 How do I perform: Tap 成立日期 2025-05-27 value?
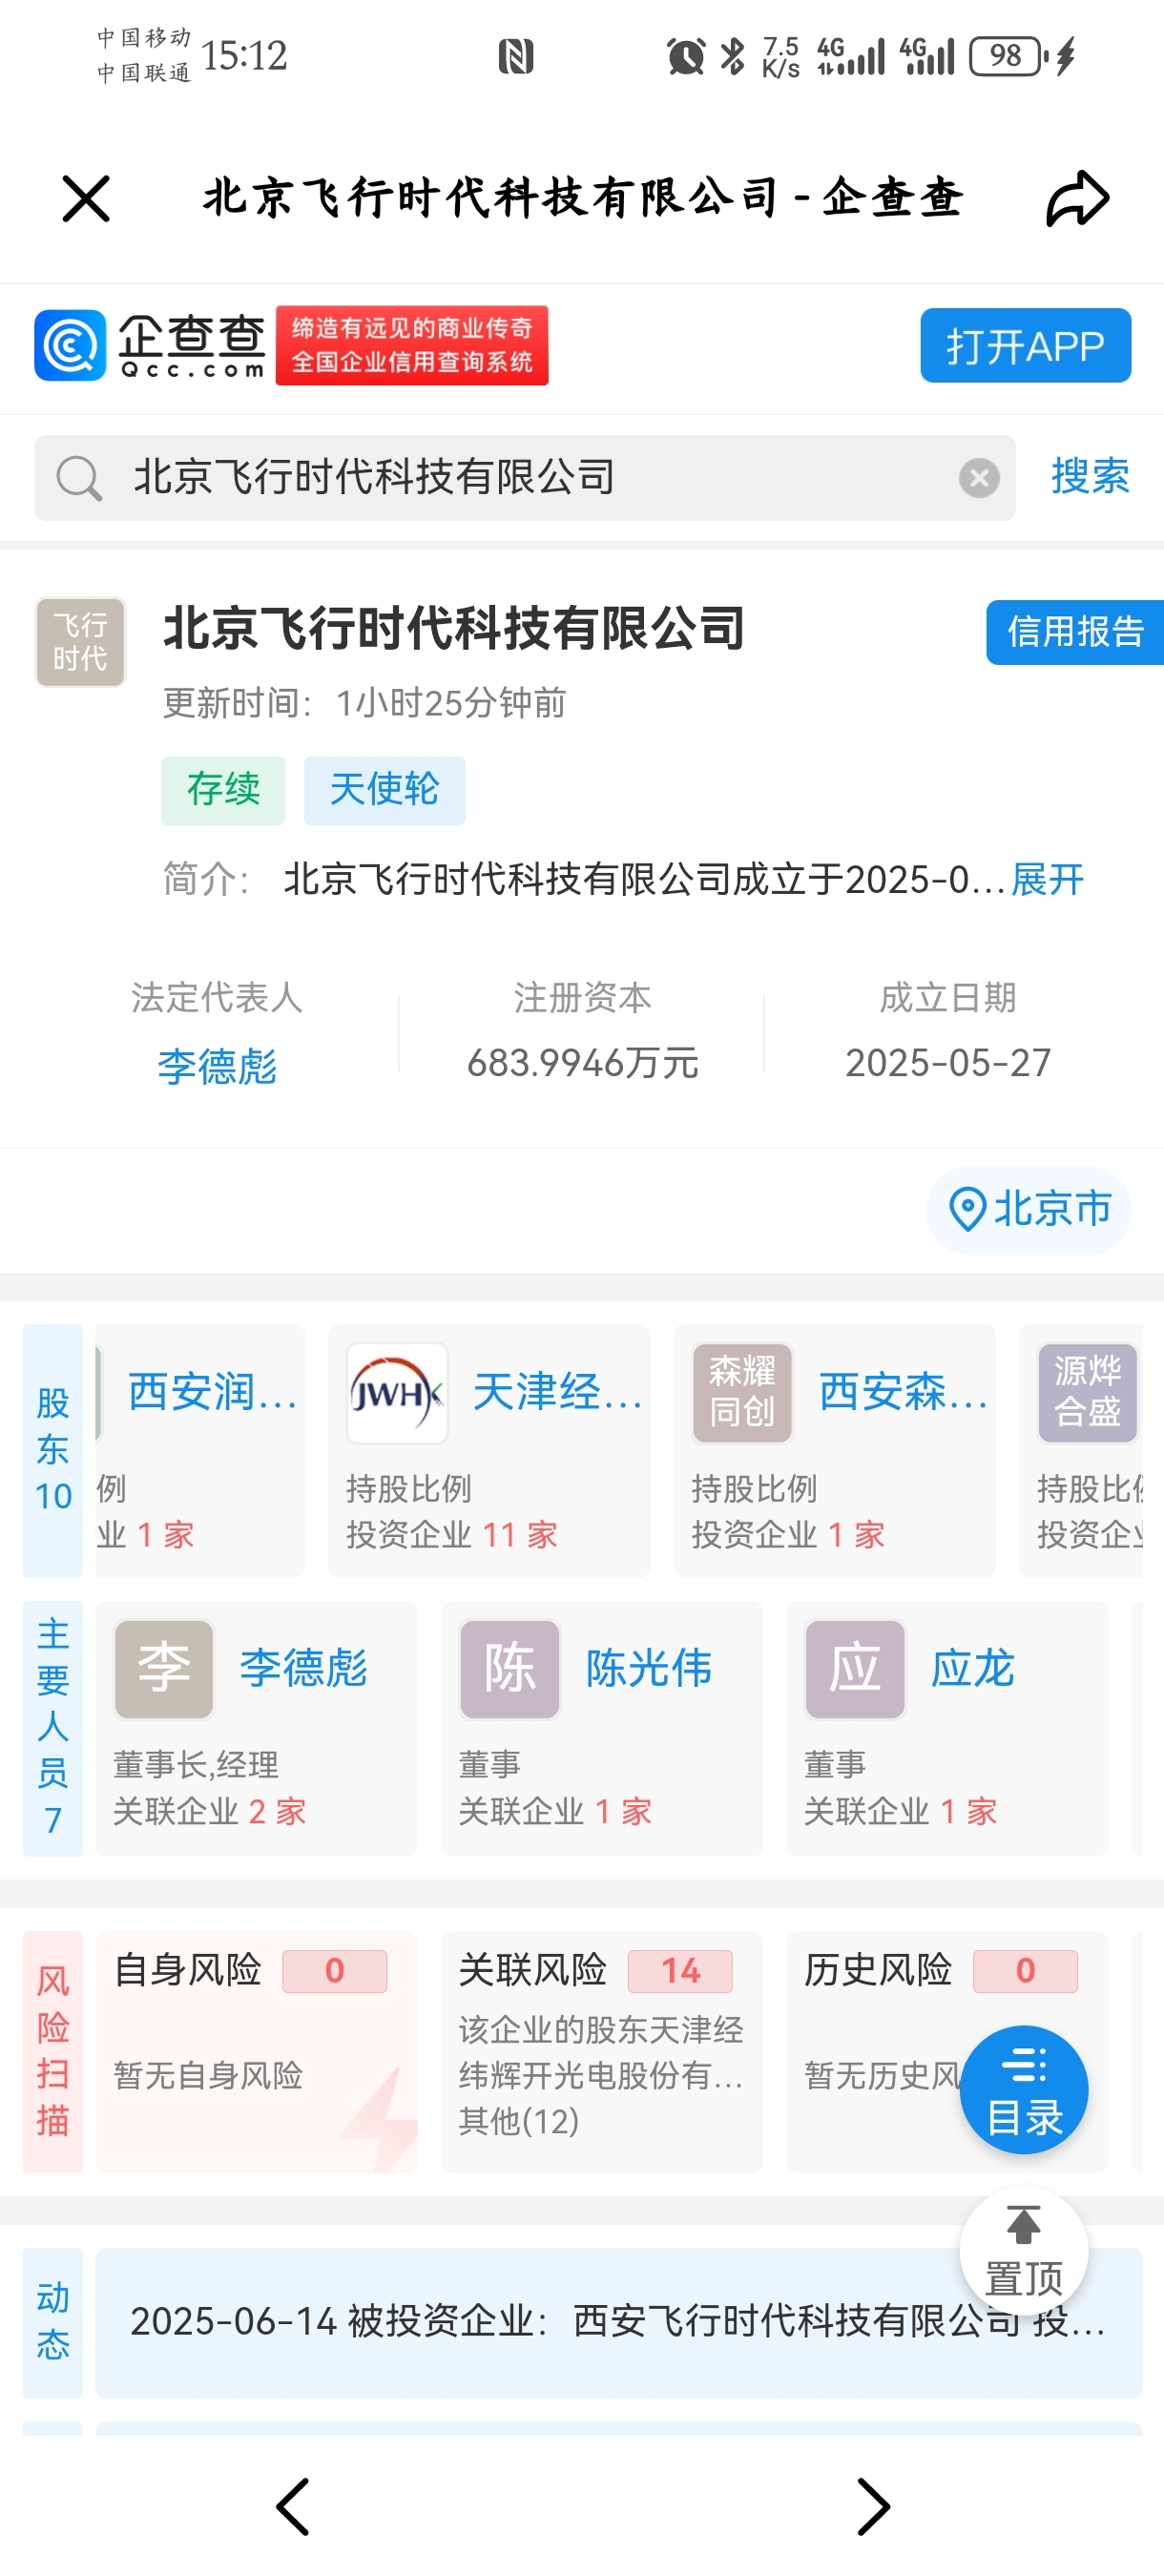point(948,1063)
